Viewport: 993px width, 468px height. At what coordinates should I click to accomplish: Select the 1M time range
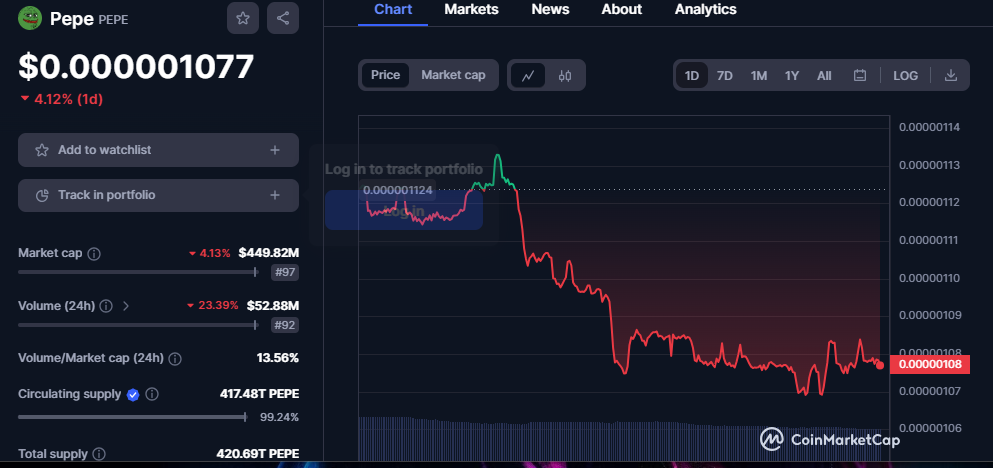[x=759, y=75]
